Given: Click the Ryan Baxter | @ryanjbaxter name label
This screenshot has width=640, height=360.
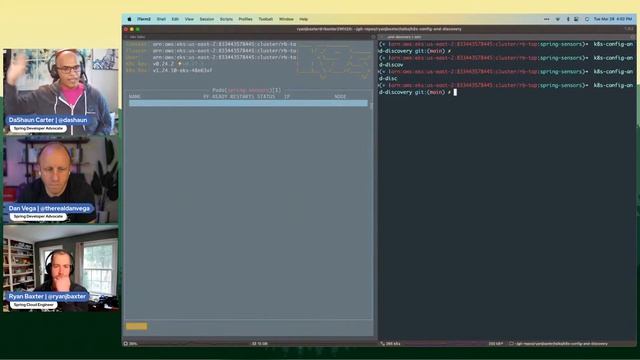Looking at the screenshot, I should point(47,296).
